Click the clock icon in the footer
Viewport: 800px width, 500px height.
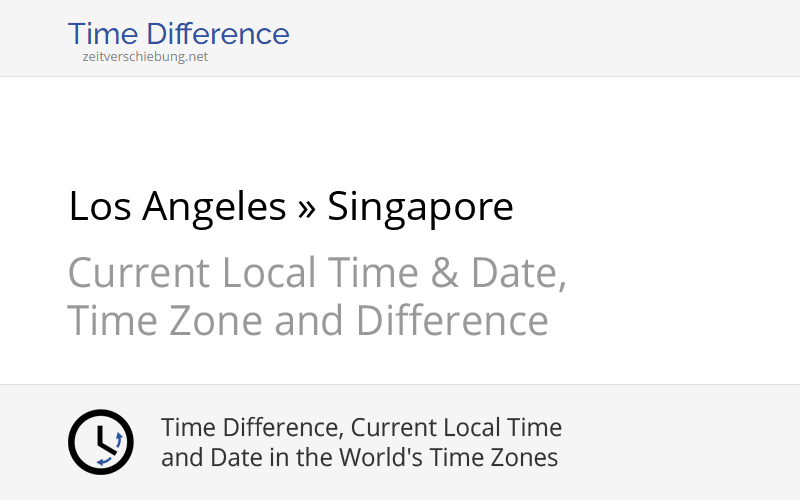click(x=100, y=442)
